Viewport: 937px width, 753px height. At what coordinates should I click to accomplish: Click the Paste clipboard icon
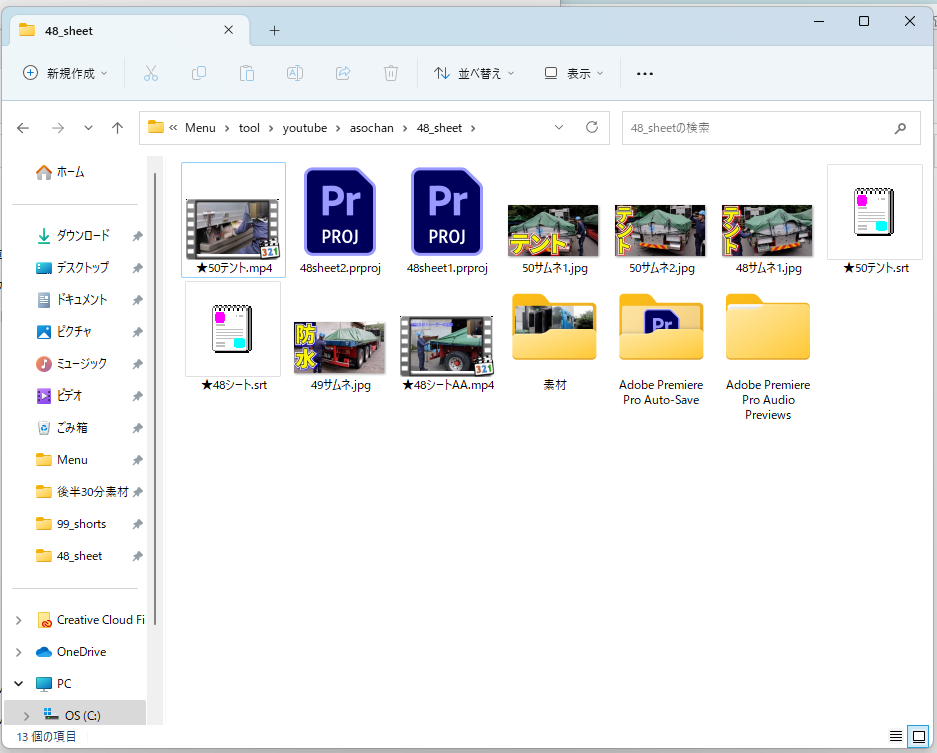(247, 74)
